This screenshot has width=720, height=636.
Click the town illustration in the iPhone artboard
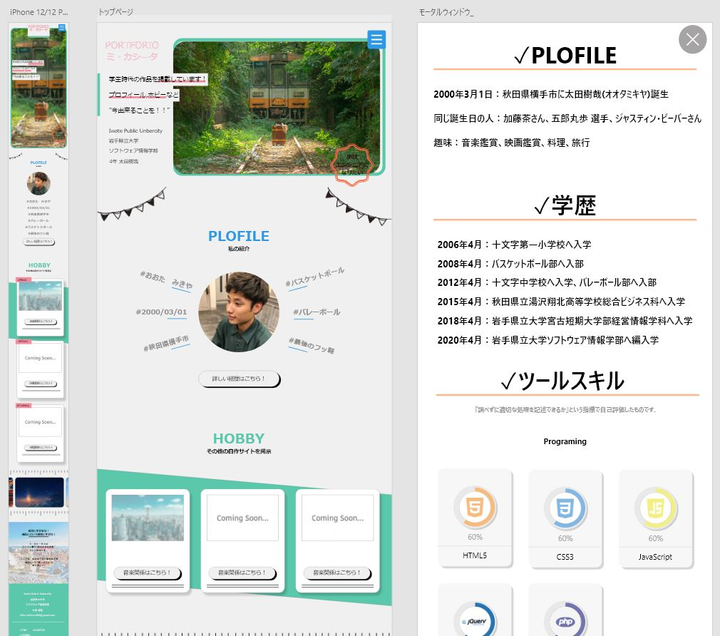pyautogui.click(x=39, y=552)
